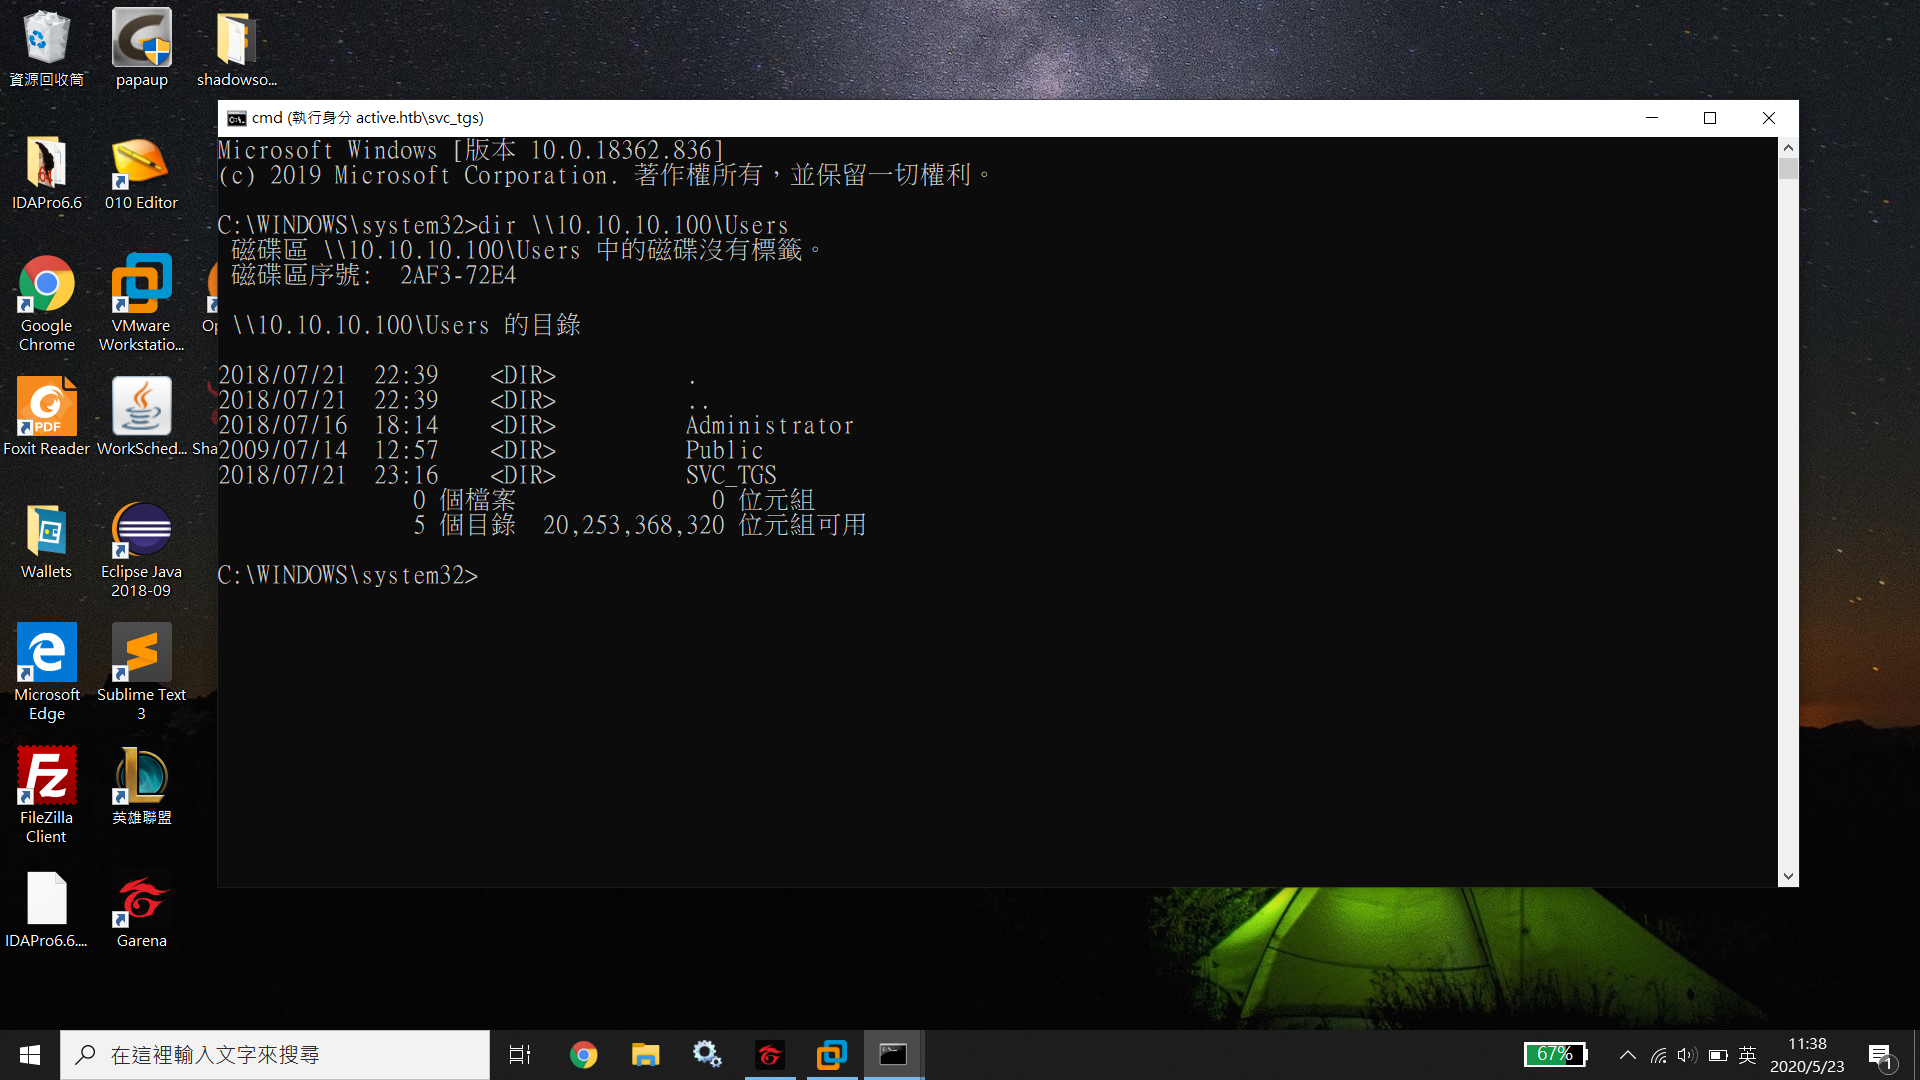Open FileZilla Client desktop shortcut

tap(46, 795)
